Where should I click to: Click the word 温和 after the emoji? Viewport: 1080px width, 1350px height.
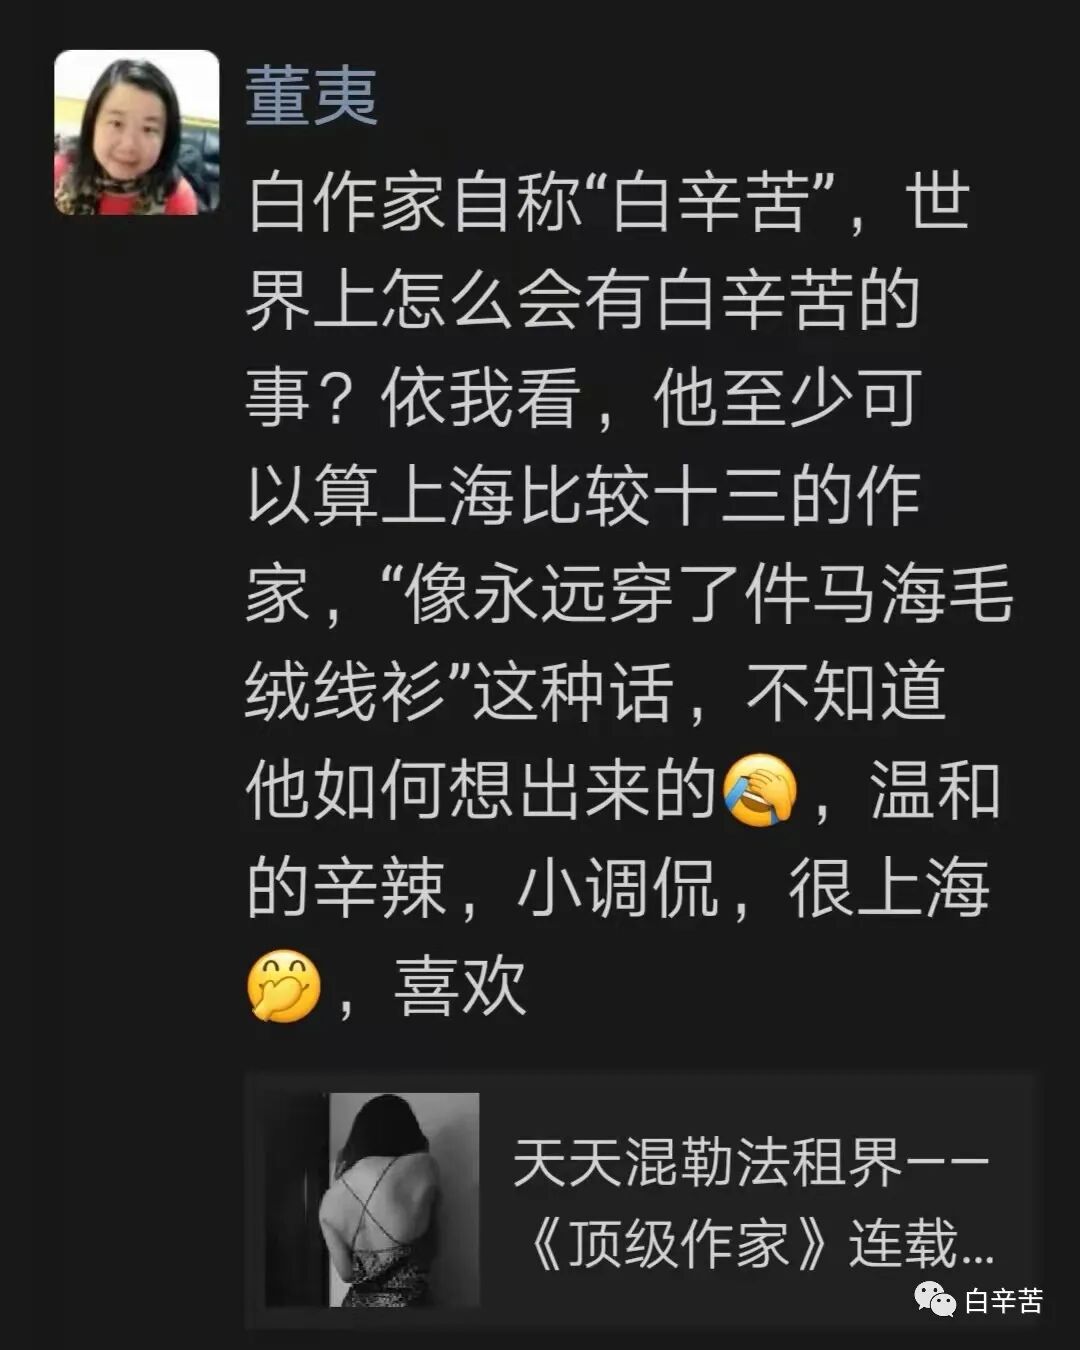[x=935, y=790]
